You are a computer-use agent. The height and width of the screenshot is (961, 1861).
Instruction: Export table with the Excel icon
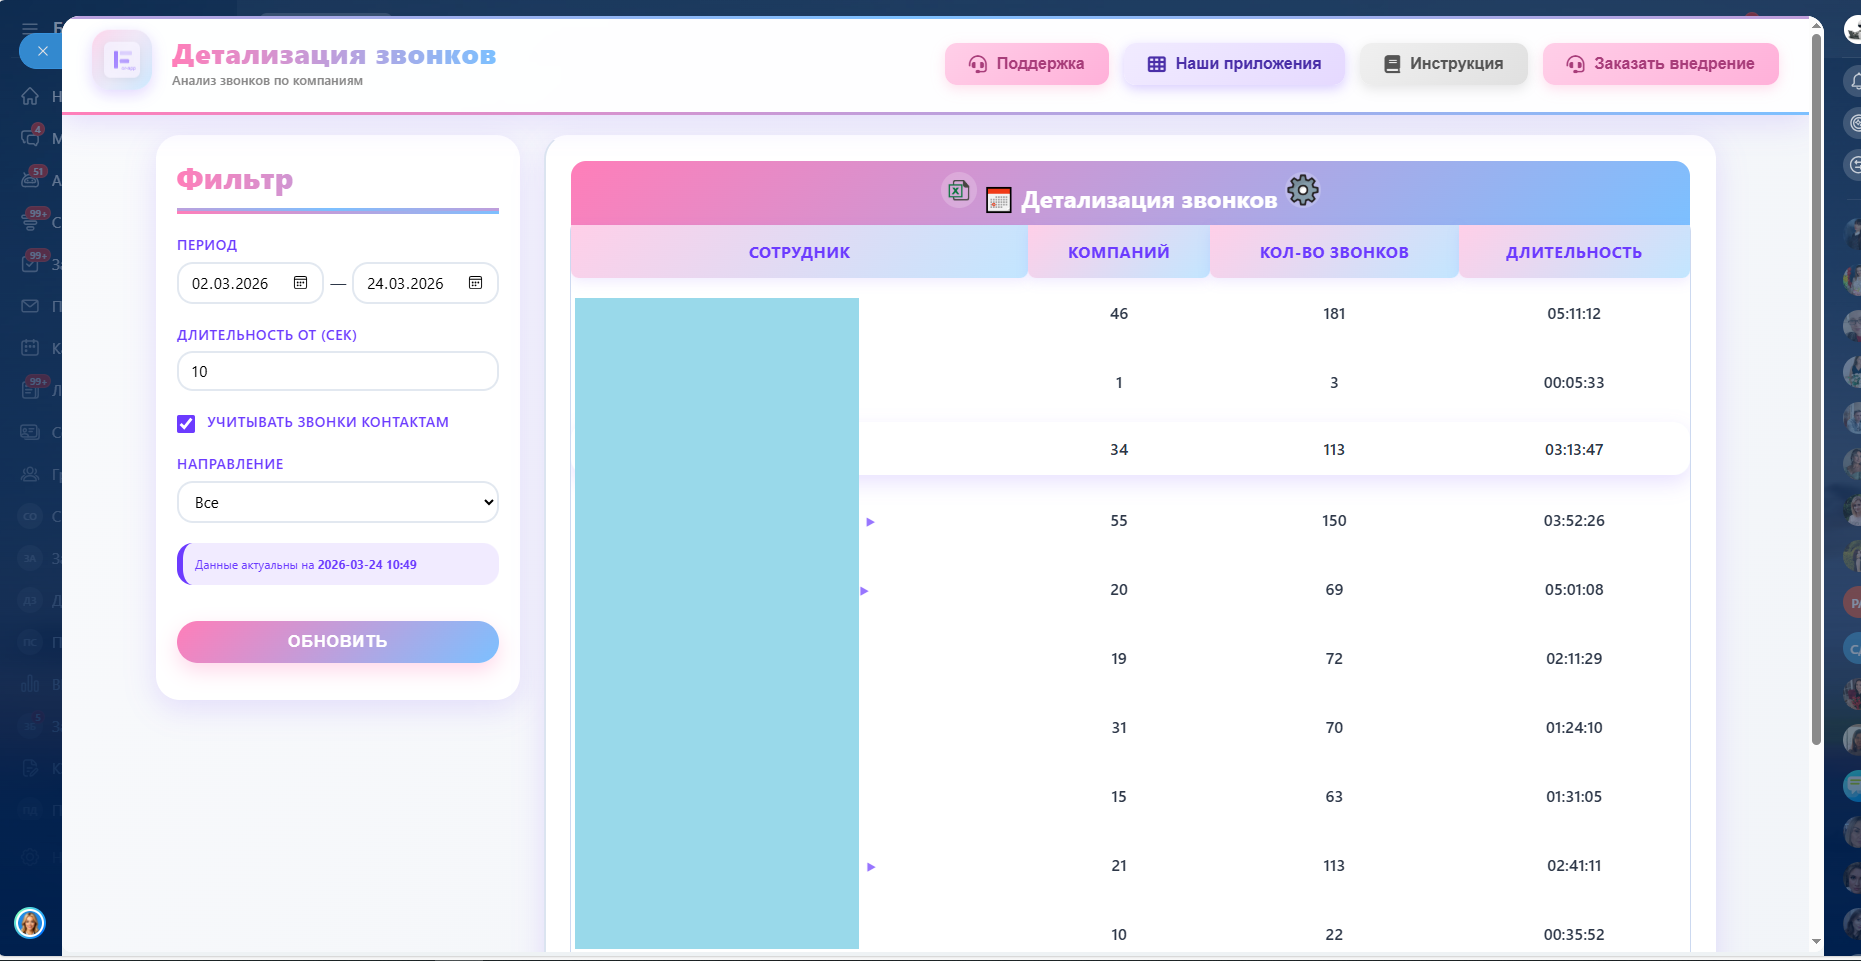pyautogui.click(x=958, y=190)
